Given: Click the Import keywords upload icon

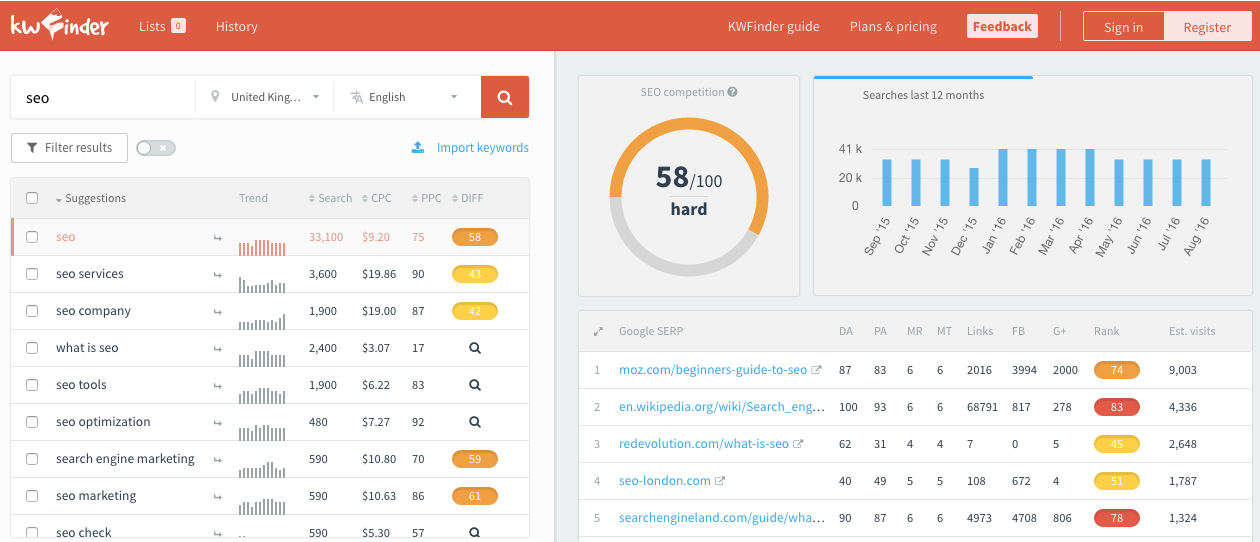Looking at the screenshot, I should pos(418,147).
